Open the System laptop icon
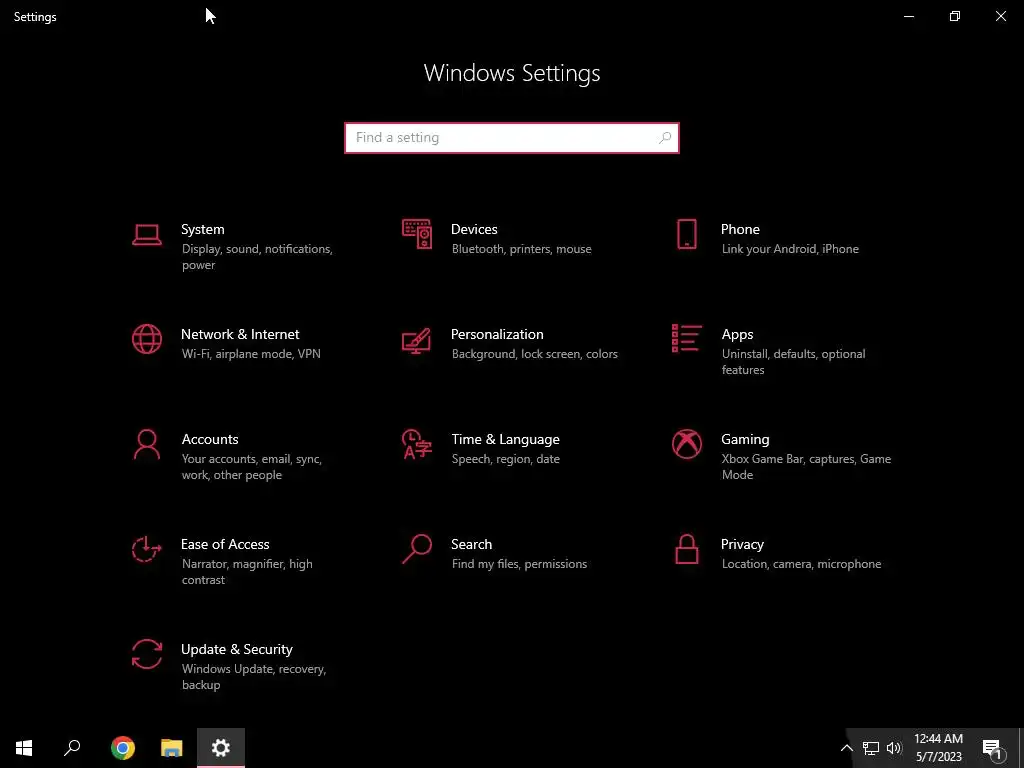The height and width of the screenshot is (768, 1024). tap(147, 234)
